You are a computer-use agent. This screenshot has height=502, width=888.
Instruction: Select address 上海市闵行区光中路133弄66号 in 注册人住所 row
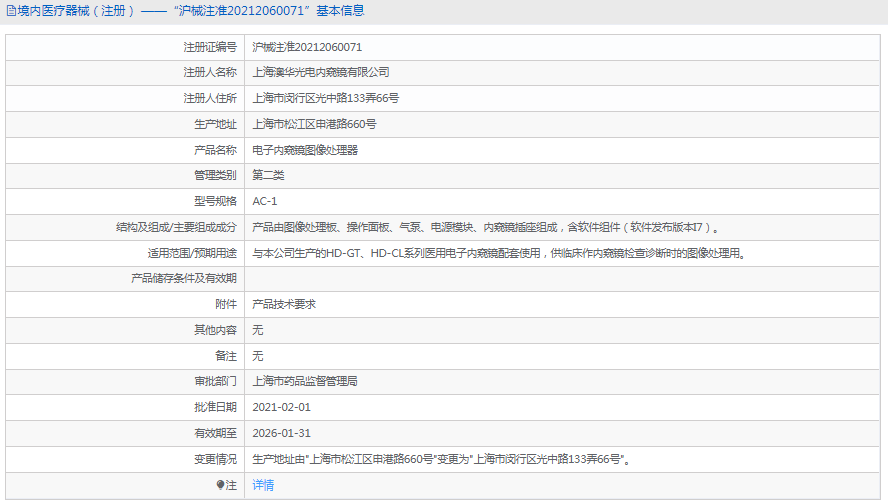(326, 98)
